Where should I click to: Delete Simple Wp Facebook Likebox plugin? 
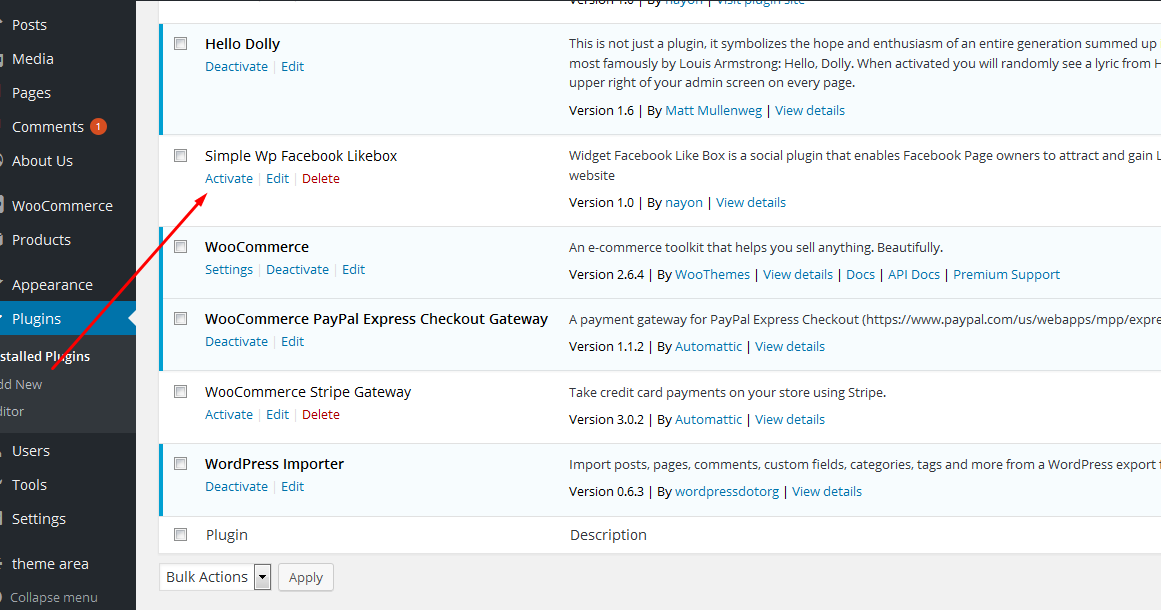pos(321,178)
